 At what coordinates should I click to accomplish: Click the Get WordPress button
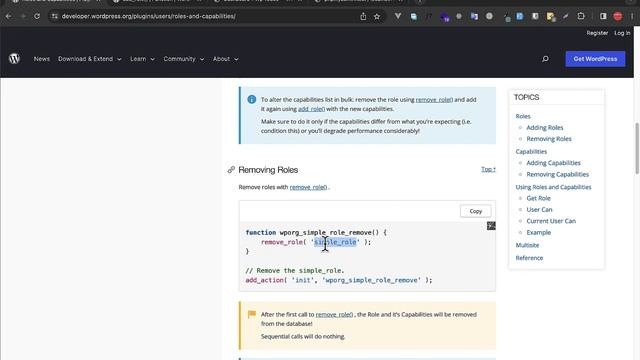(595, 59)
